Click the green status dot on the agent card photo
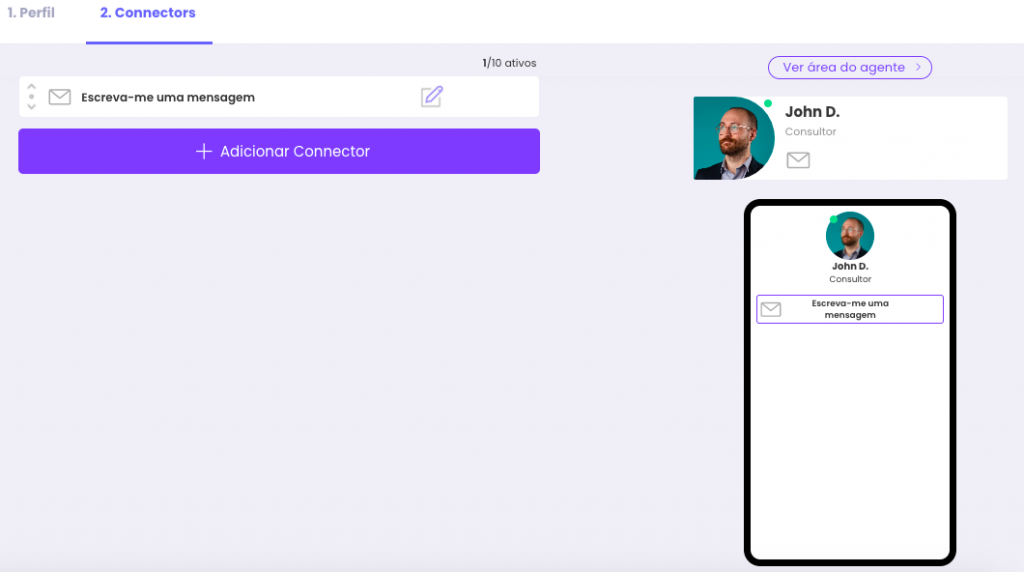Screen dimensions: 1024x572 pos(768,103)
